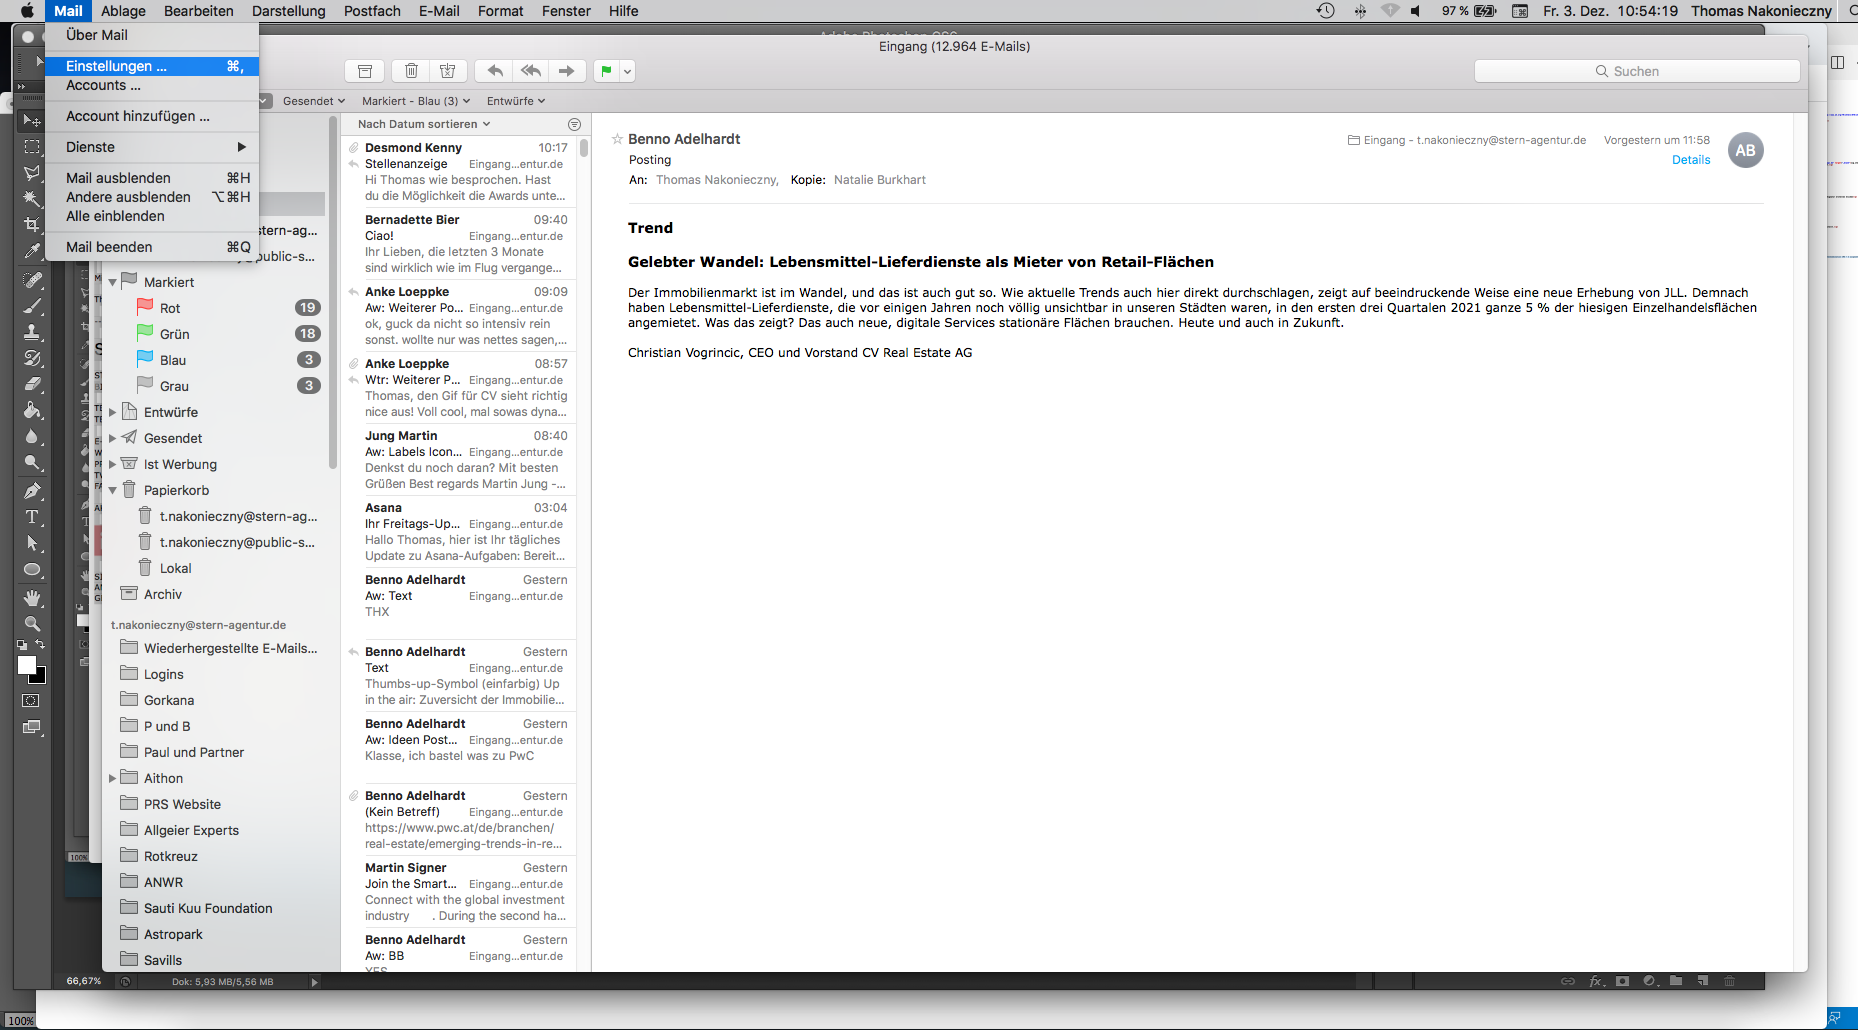The image size is (1858, 1030).
Task: Forward the selected email
Action: 567,71
